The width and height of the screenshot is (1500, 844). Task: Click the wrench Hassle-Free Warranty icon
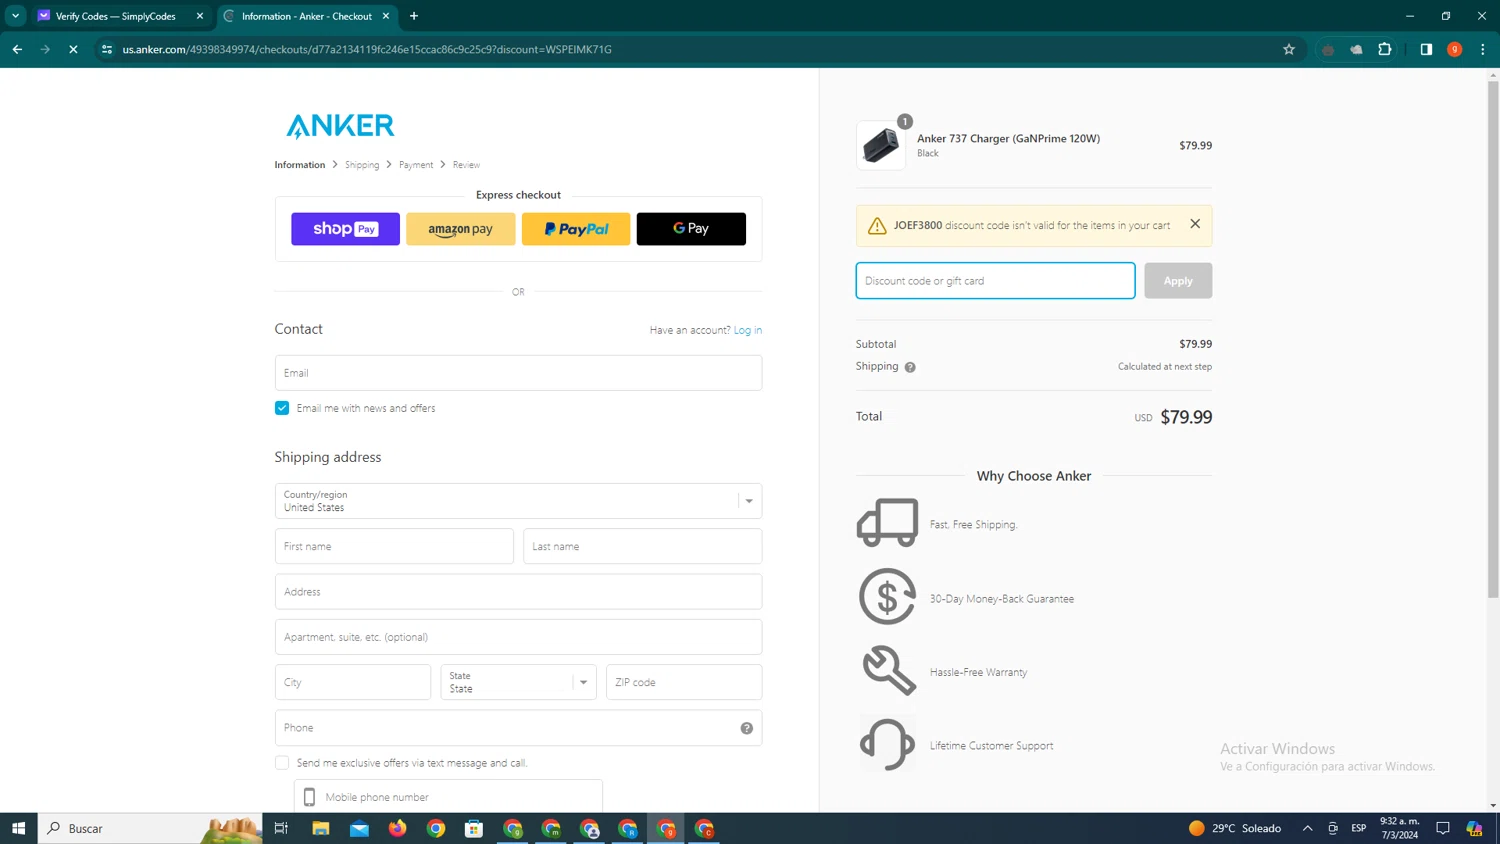click(x=888, y=670)
